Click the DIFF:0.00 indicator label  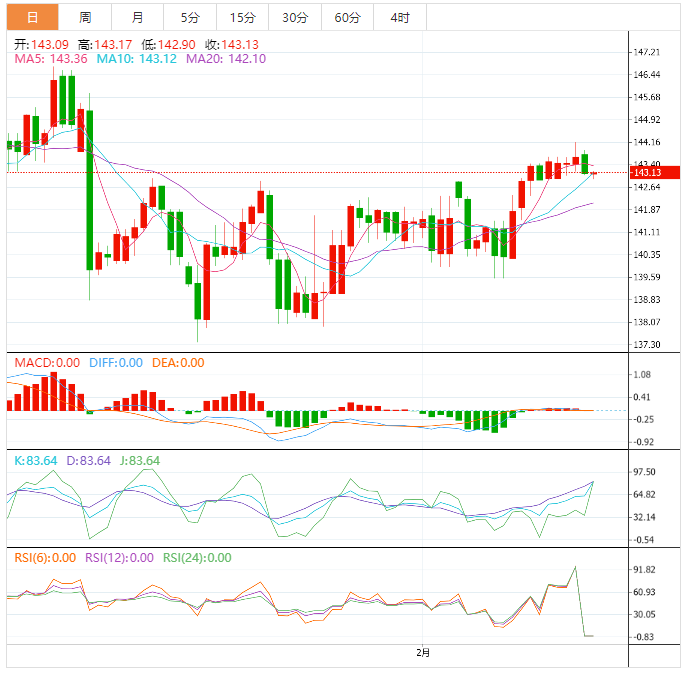click(x=116, y=363)
